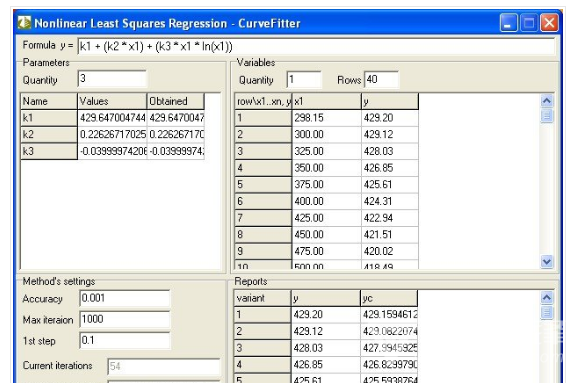
Task: Click y cell 421.51 in row 8
Action: pyautogui.click(x=390, y=235)
